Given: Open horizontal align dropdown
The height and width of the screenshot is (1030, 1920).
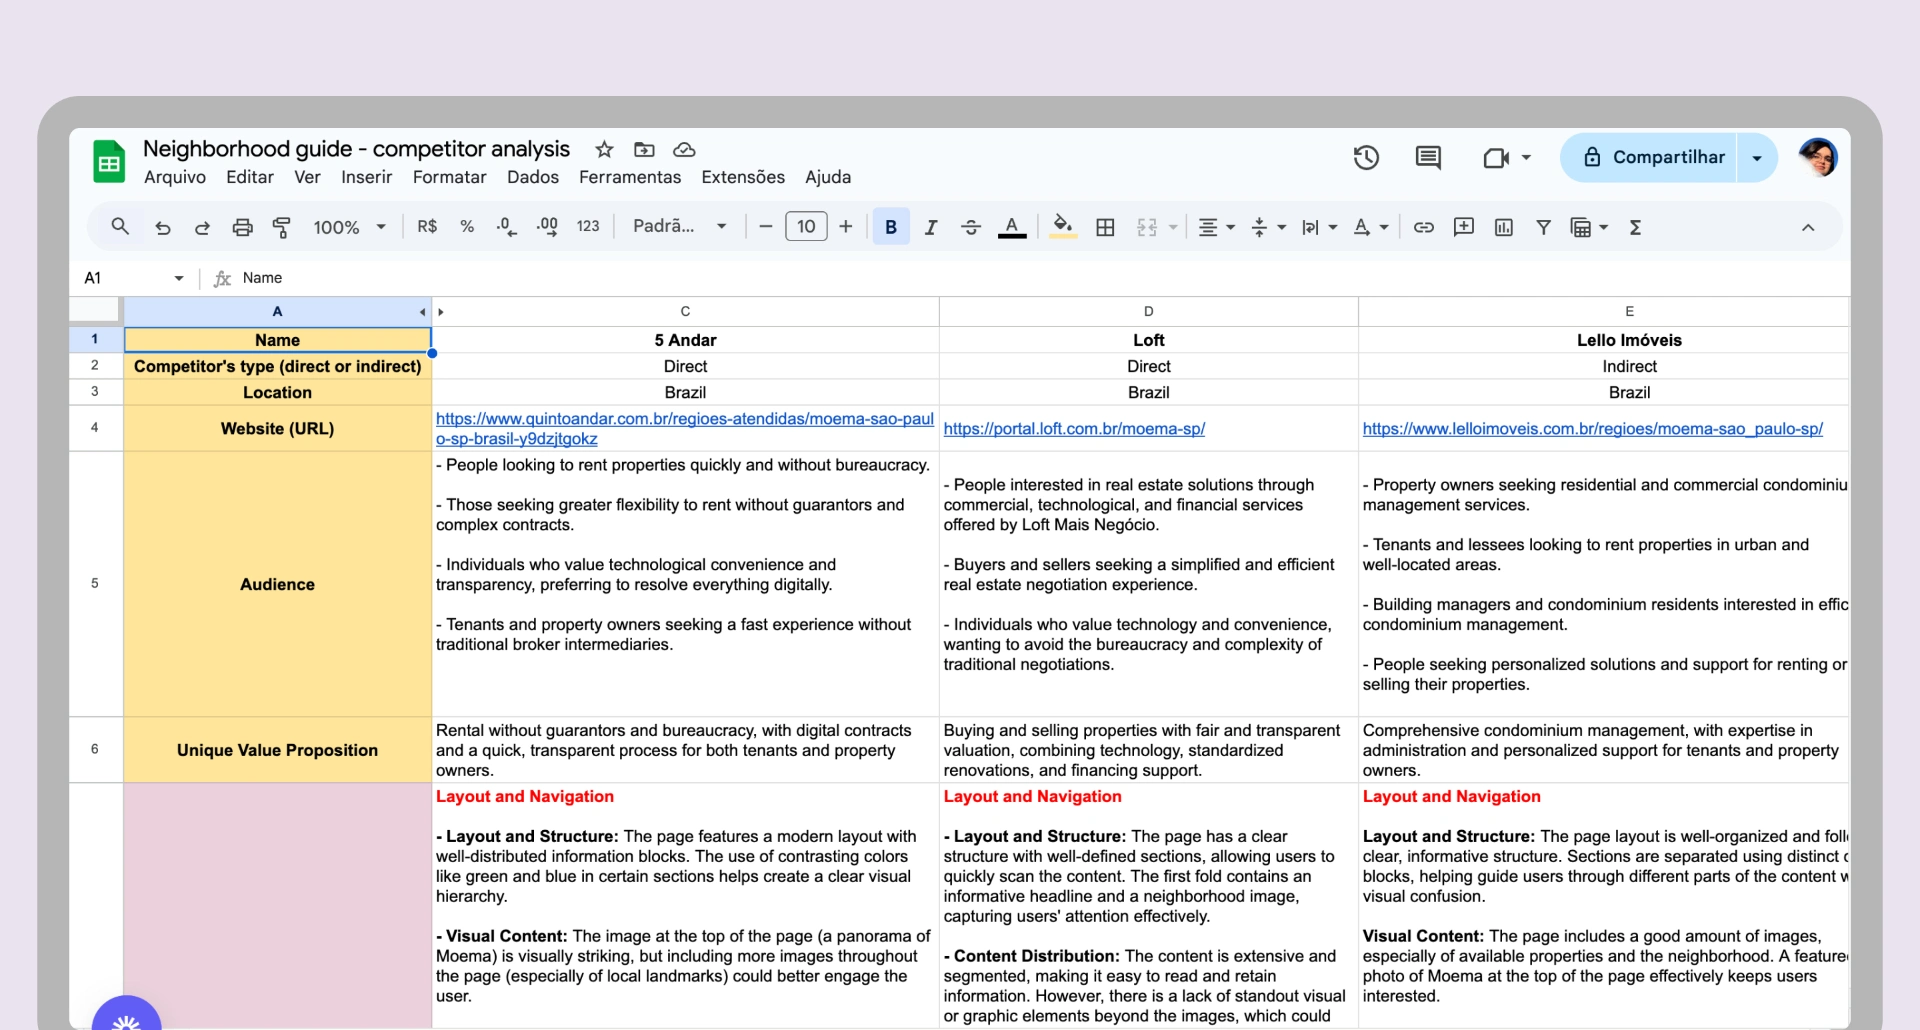Looking at the screenshot, I should point(1217,227).
